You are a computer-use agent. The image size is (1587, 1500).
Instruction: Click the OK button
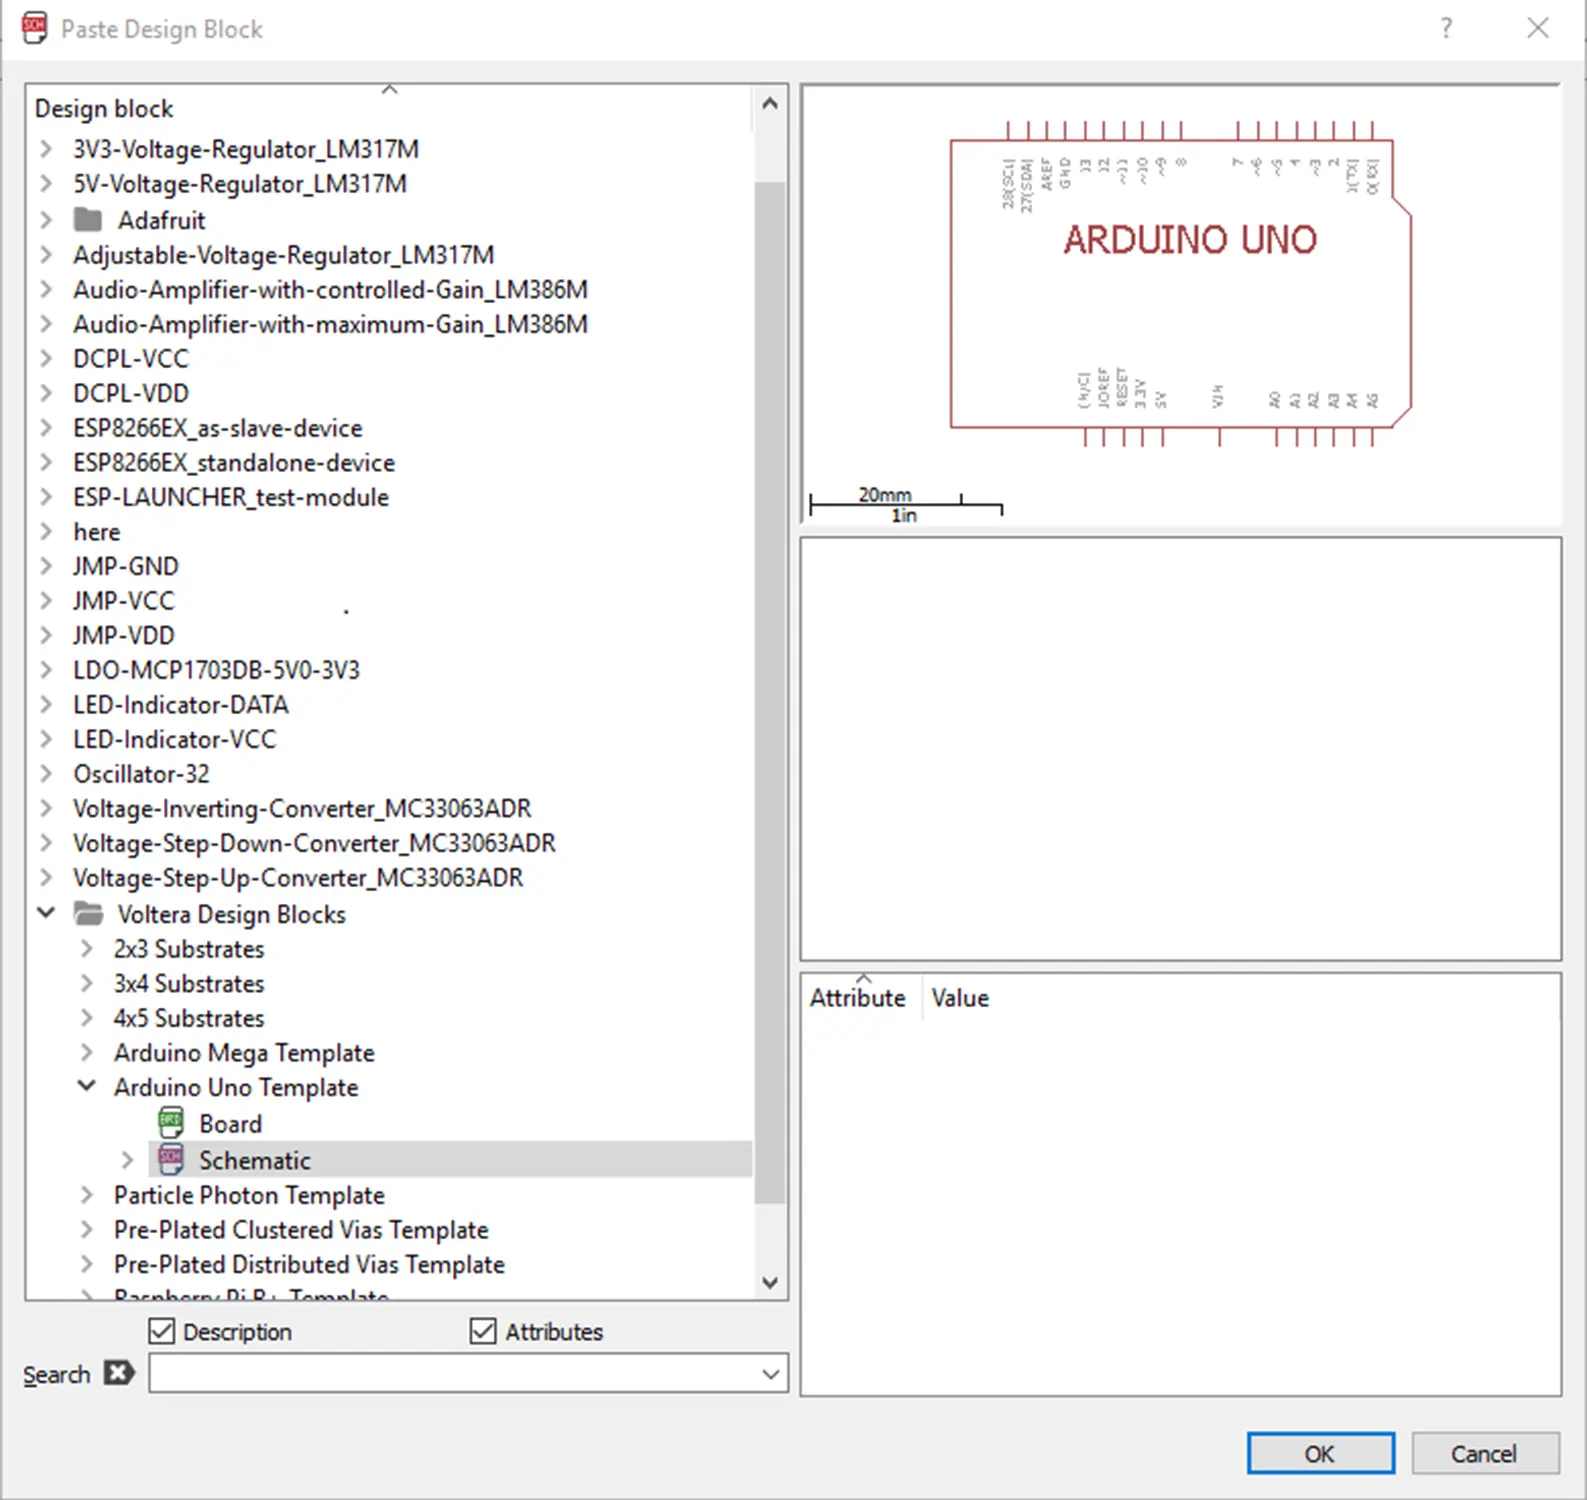[x=1320, y=1453]
